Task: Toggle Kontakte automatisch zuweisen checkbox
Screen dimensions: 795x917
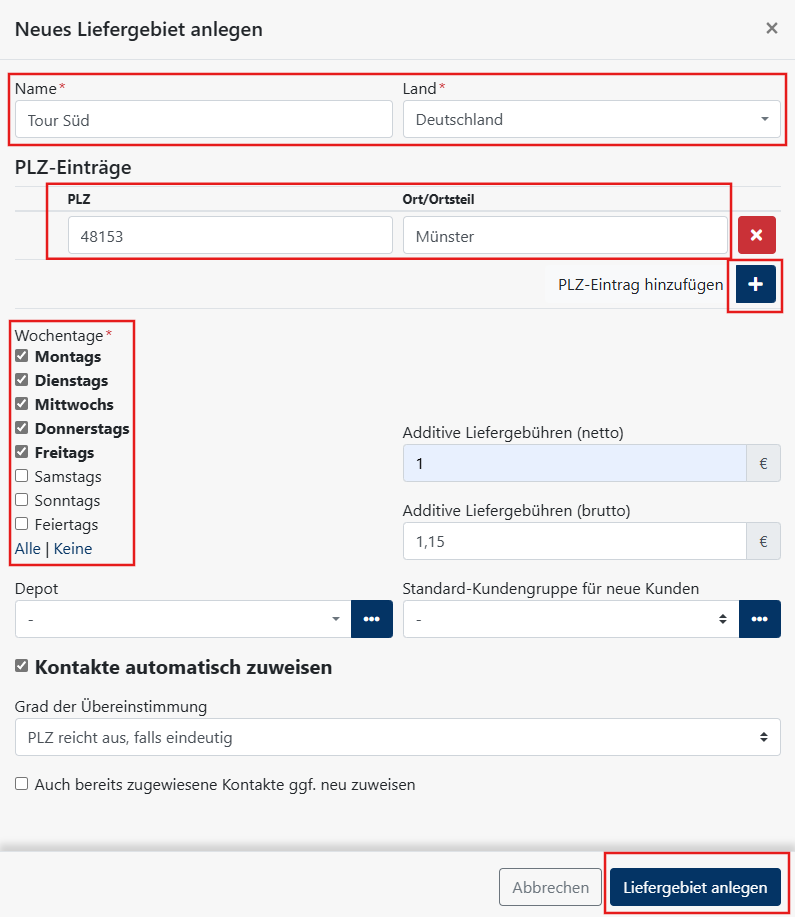Action: pos(22,666)
